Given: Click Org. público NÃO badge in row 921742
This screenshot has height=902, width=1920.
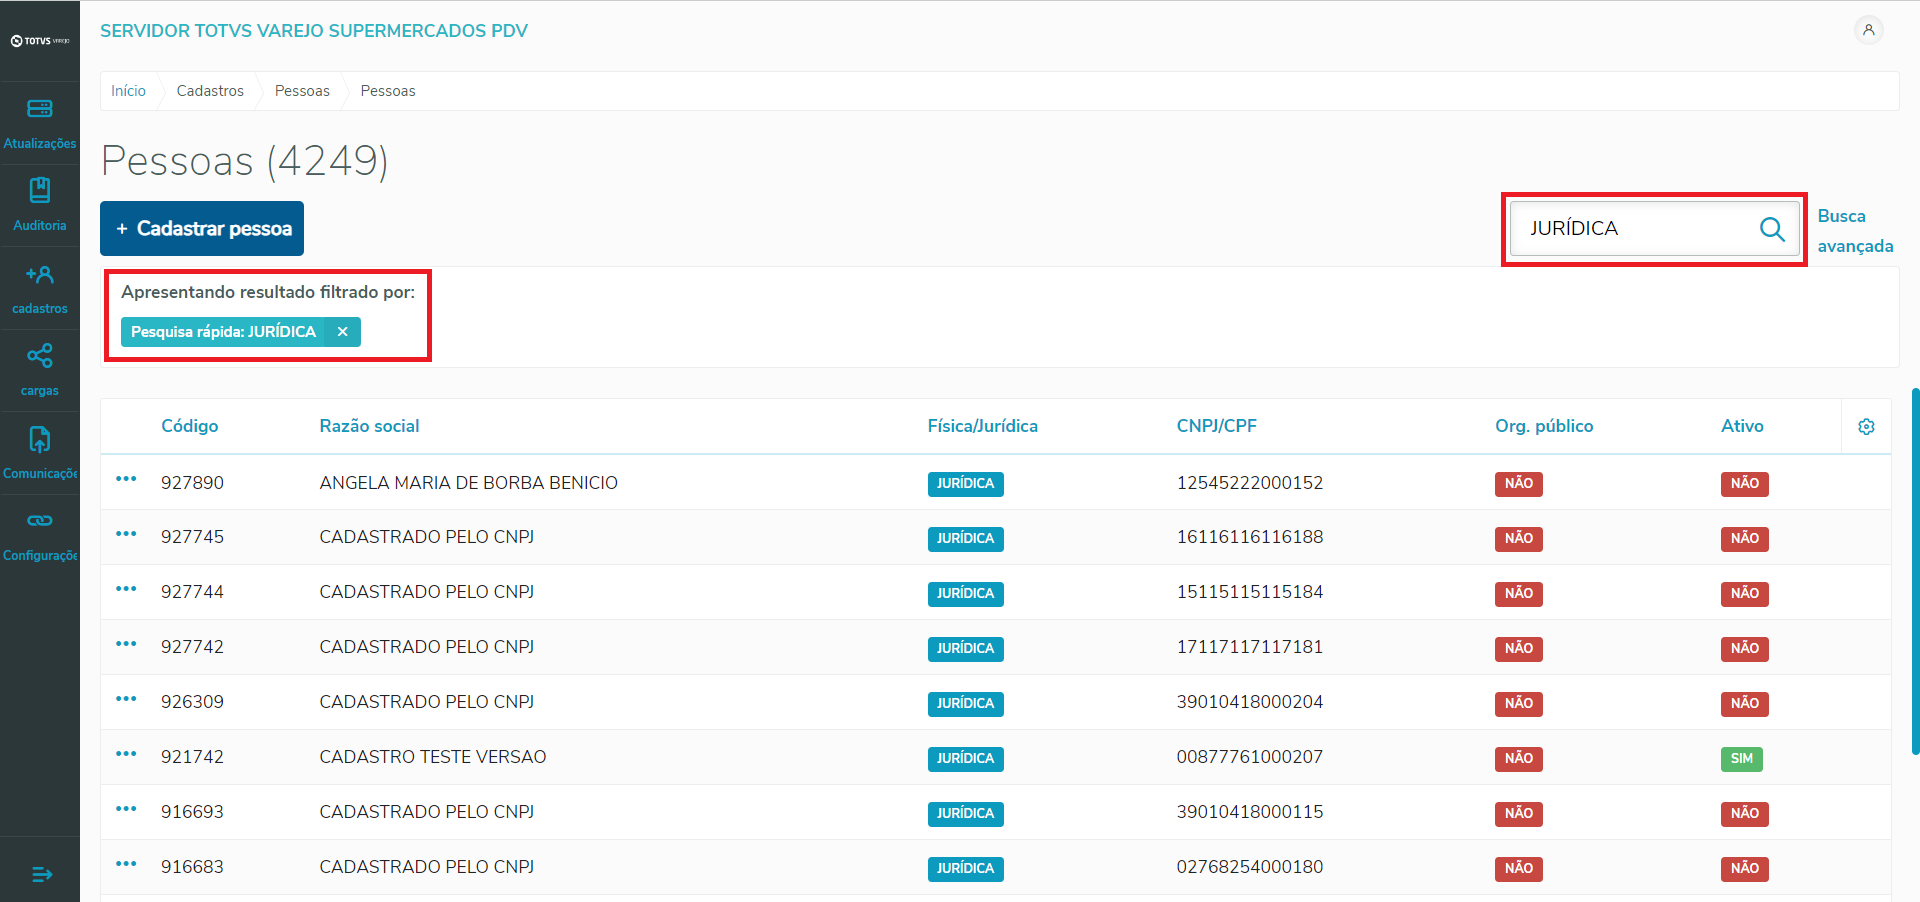Looking at the screenshot, I should 1518,759.
